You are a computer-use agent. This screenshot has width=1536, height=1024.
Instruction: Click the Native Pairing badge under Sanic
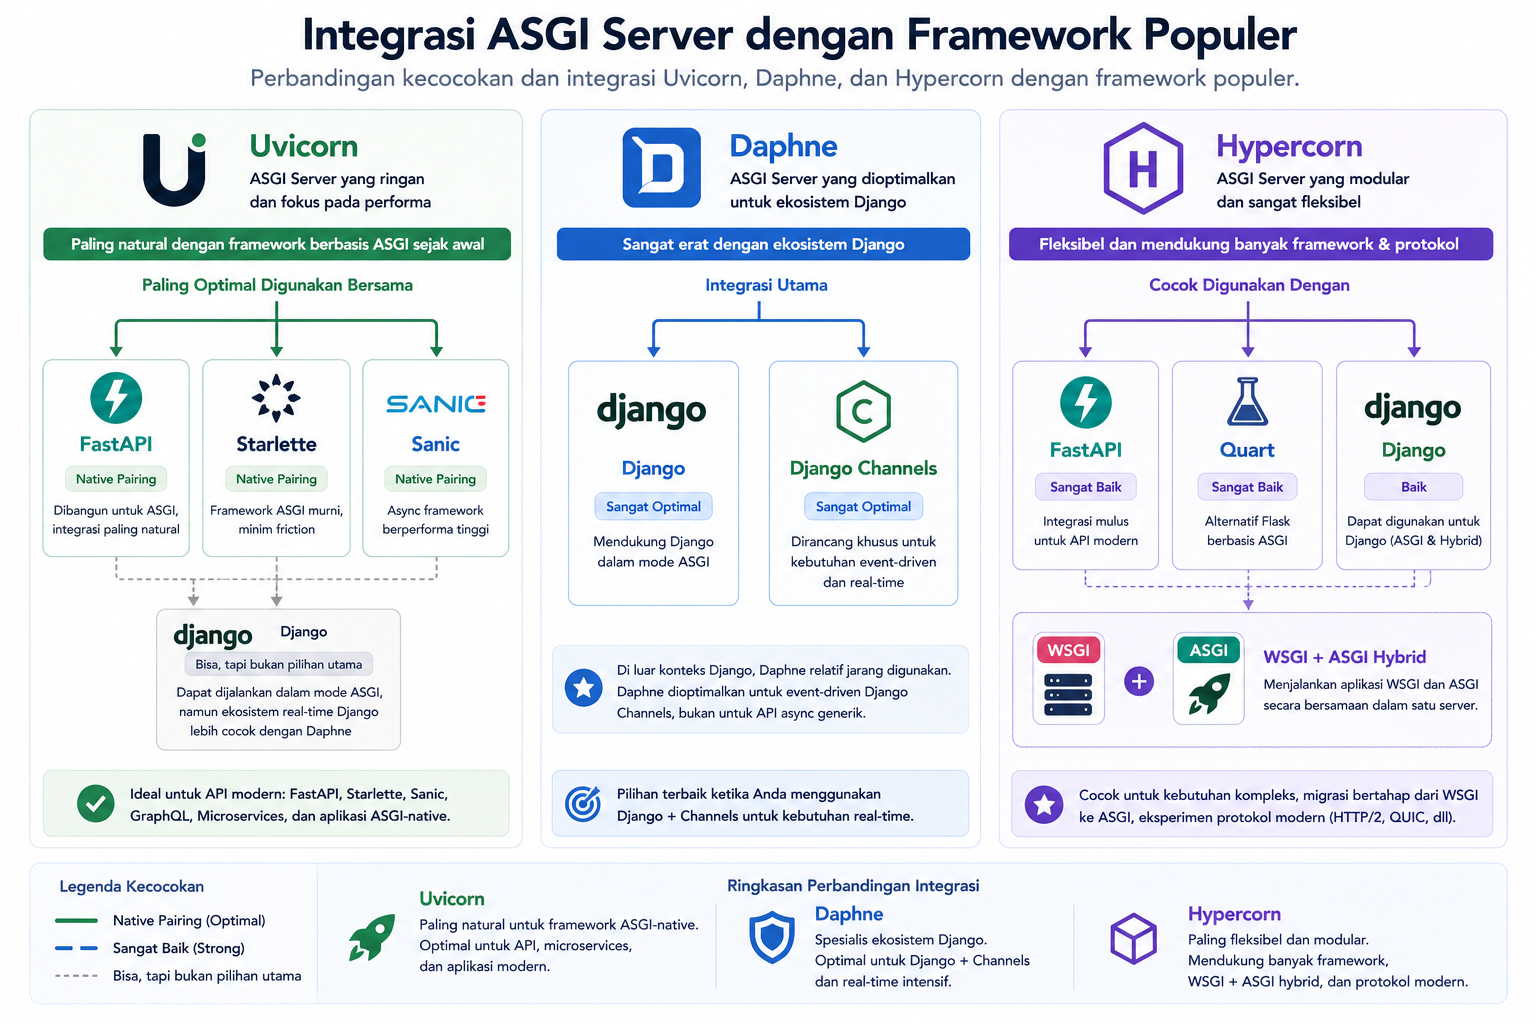click(x=436, y=479)
